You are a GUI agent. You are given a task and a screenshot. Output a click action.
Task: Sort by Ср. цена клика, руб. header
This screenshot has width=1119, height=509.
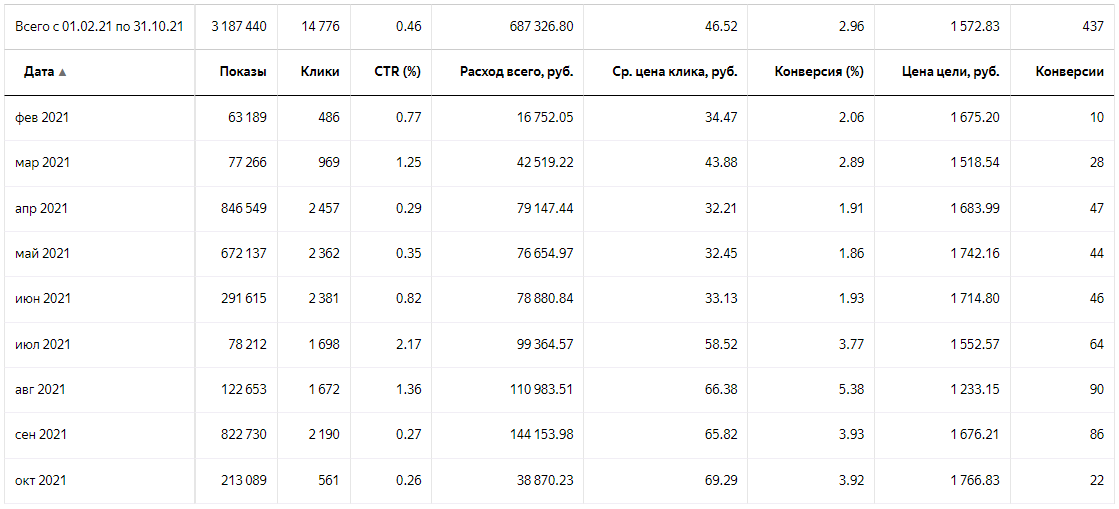click(x=675, y=72)
